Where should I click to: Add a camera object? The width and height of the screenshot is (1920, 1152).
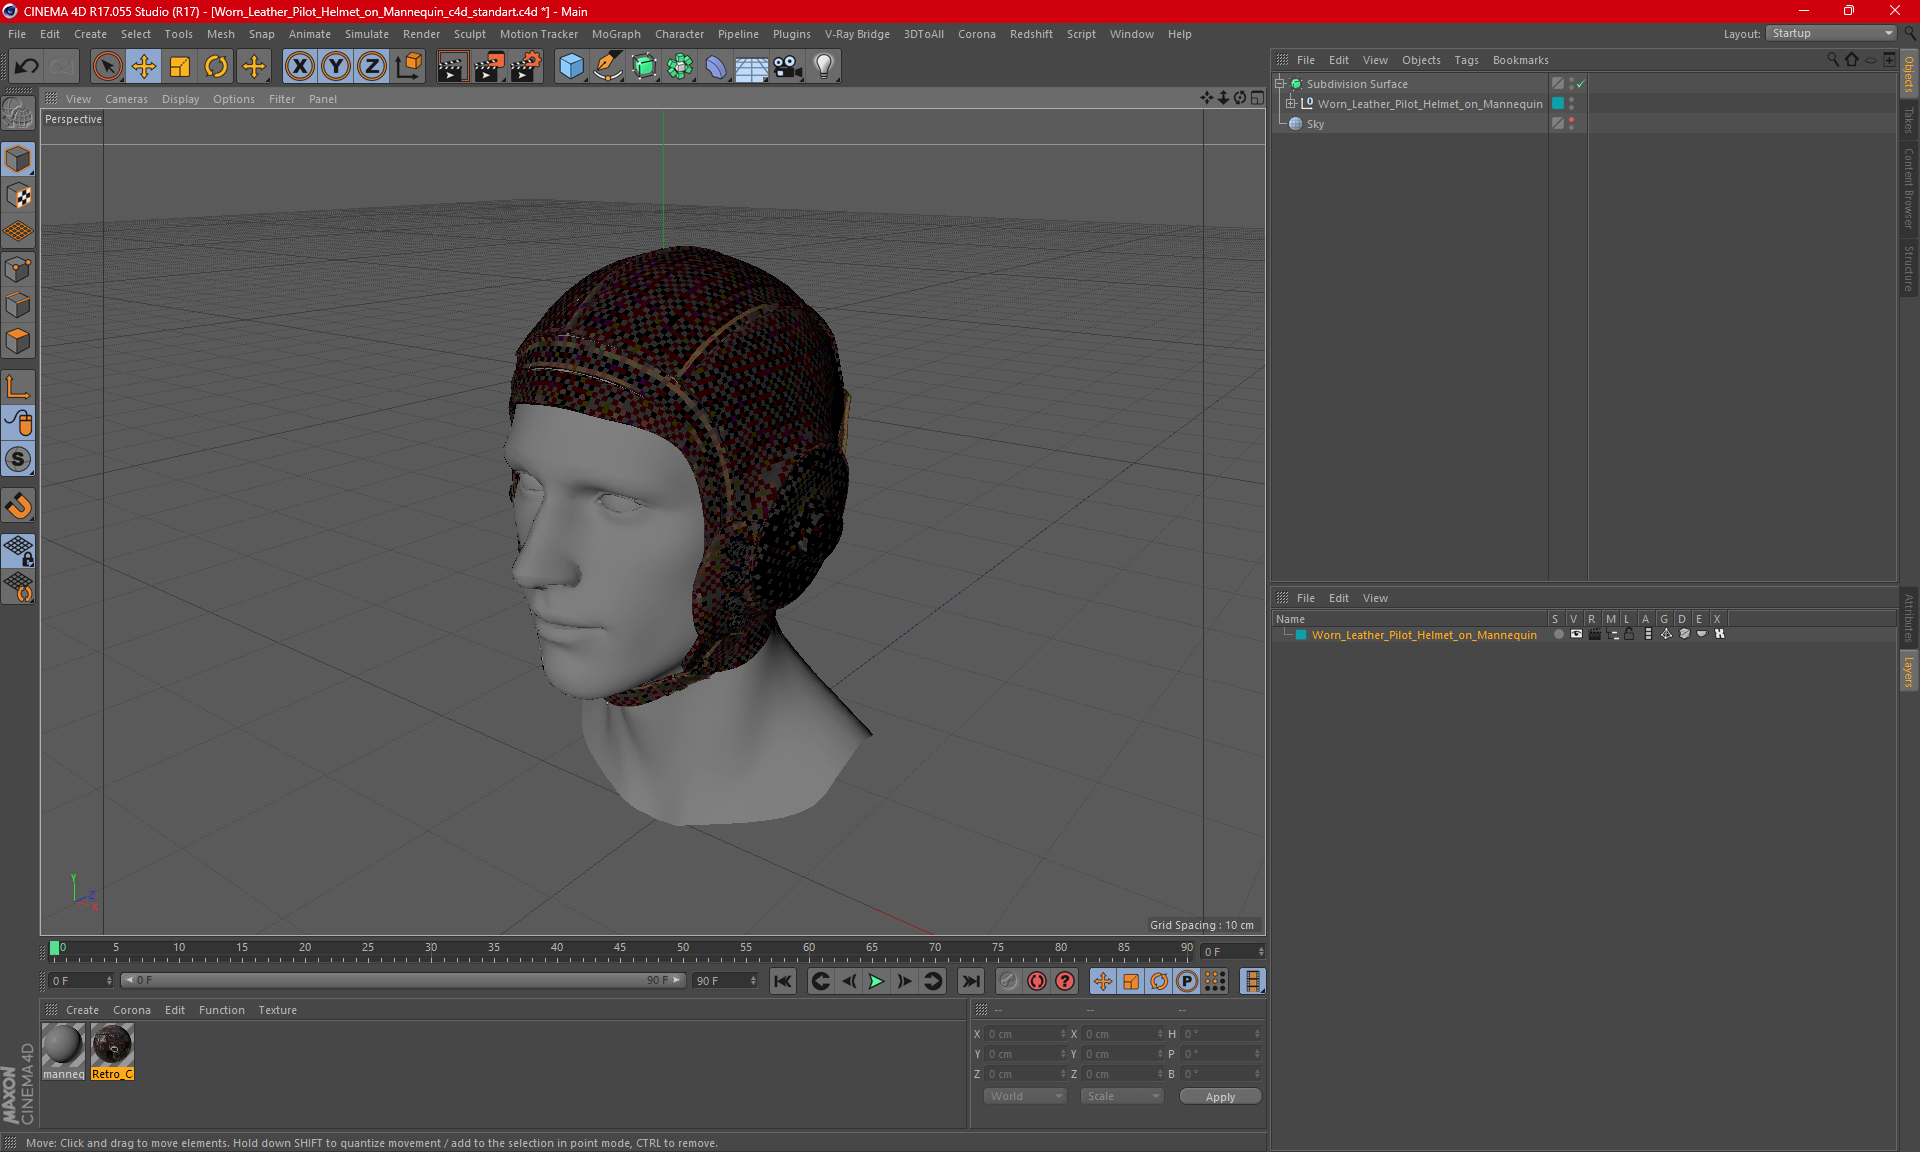(x=788, y=67)
